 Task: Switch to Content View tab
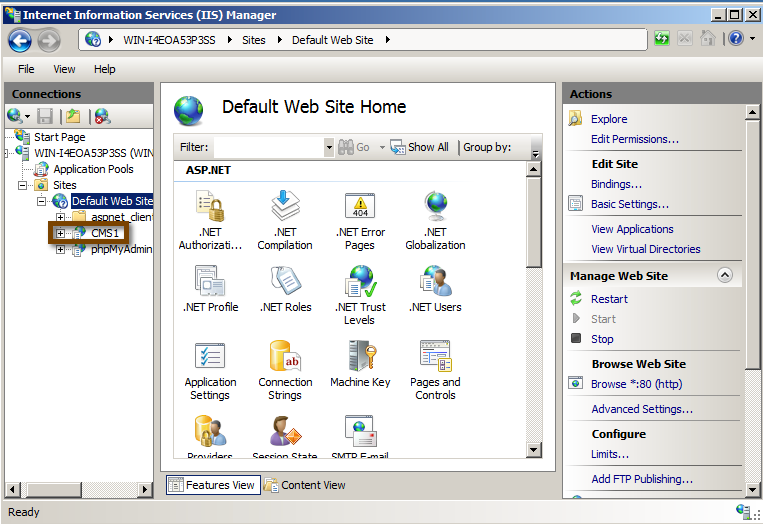click(x=305, y=485)
